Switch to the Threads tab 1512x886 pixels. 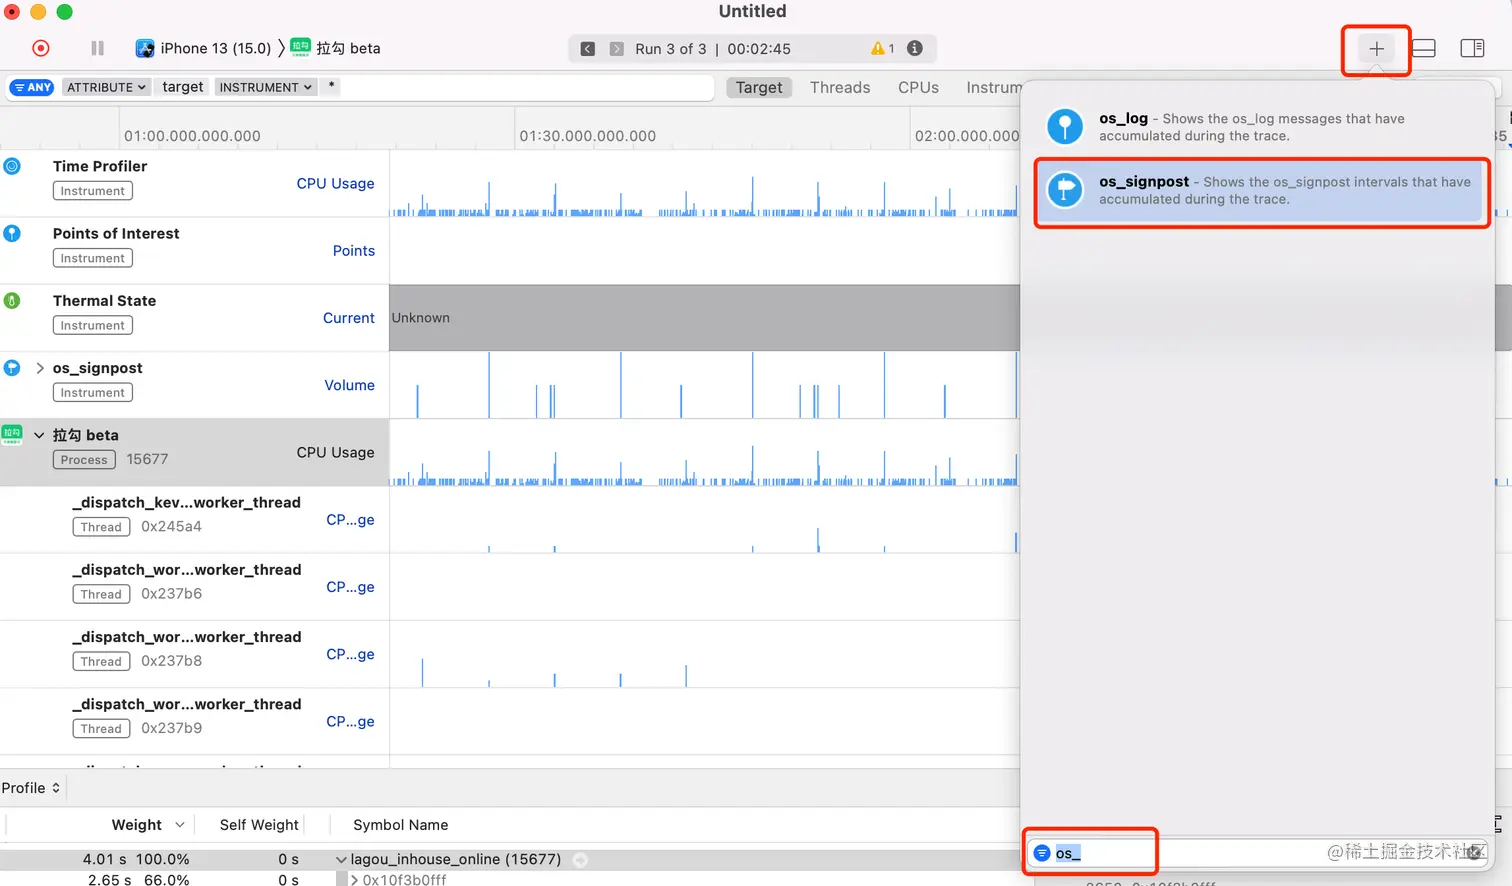[x=840, y=87]
